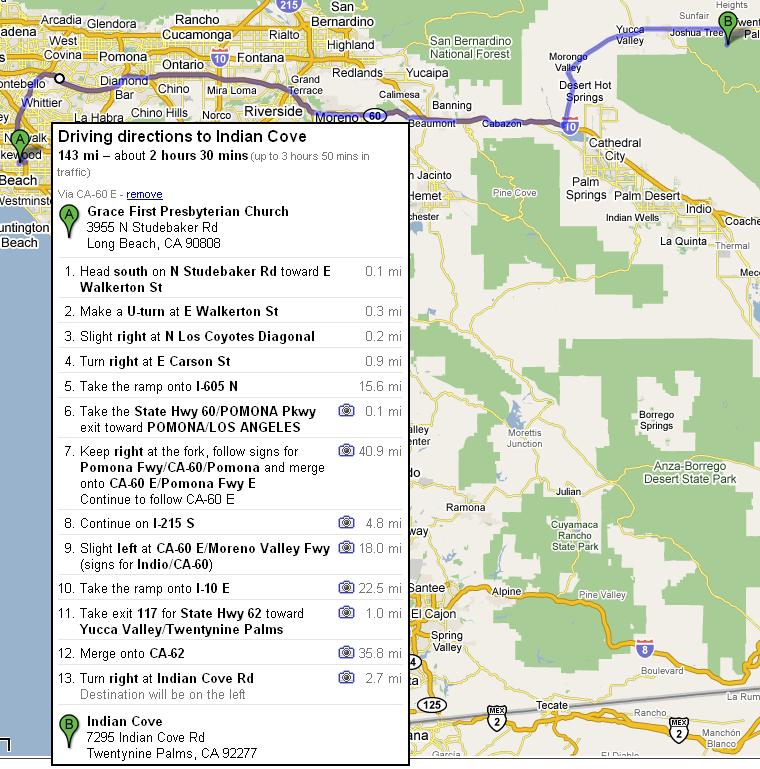
Task: Open street view camera for step 13 Indian Cove Rd
Action: click(x=346, y=677)
